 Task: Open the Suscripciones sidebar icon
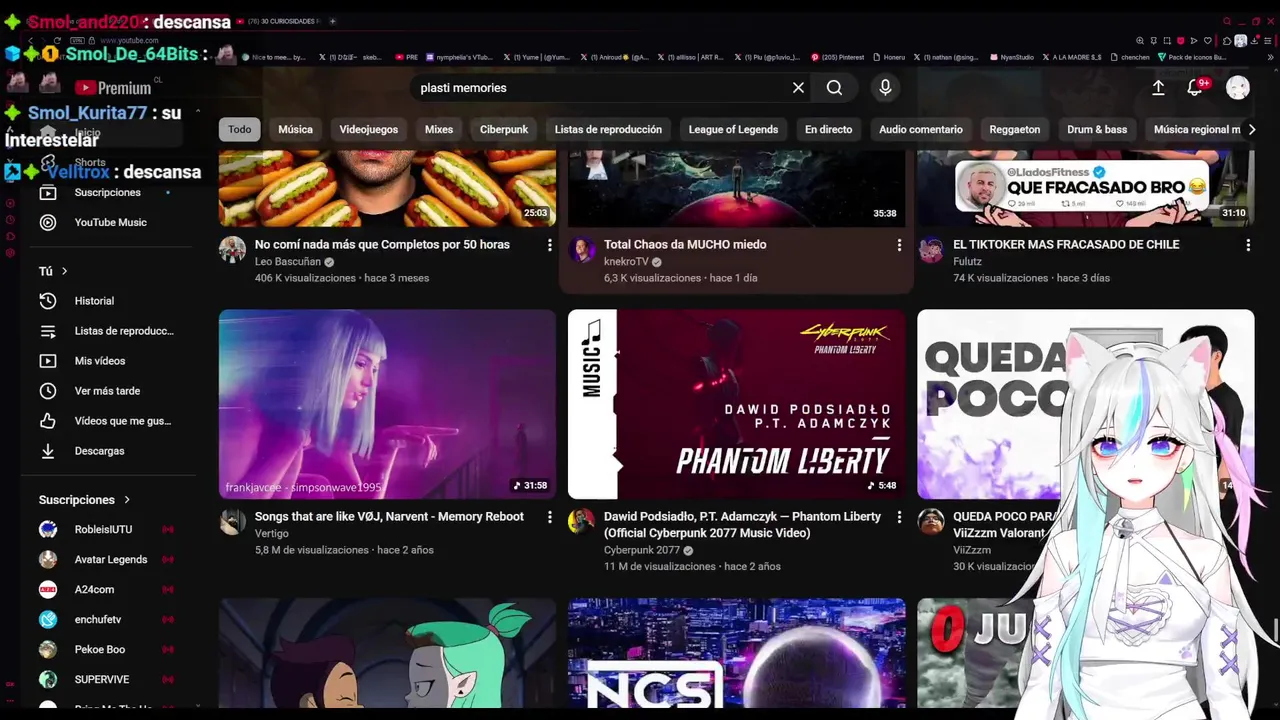(x=48, y=192)
